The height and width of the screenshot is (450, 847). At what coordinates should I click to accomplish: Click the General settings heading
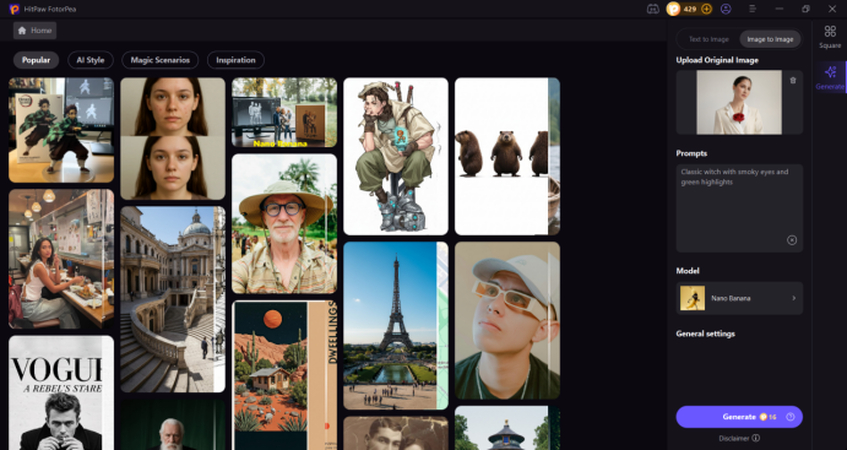coord(705,334)
